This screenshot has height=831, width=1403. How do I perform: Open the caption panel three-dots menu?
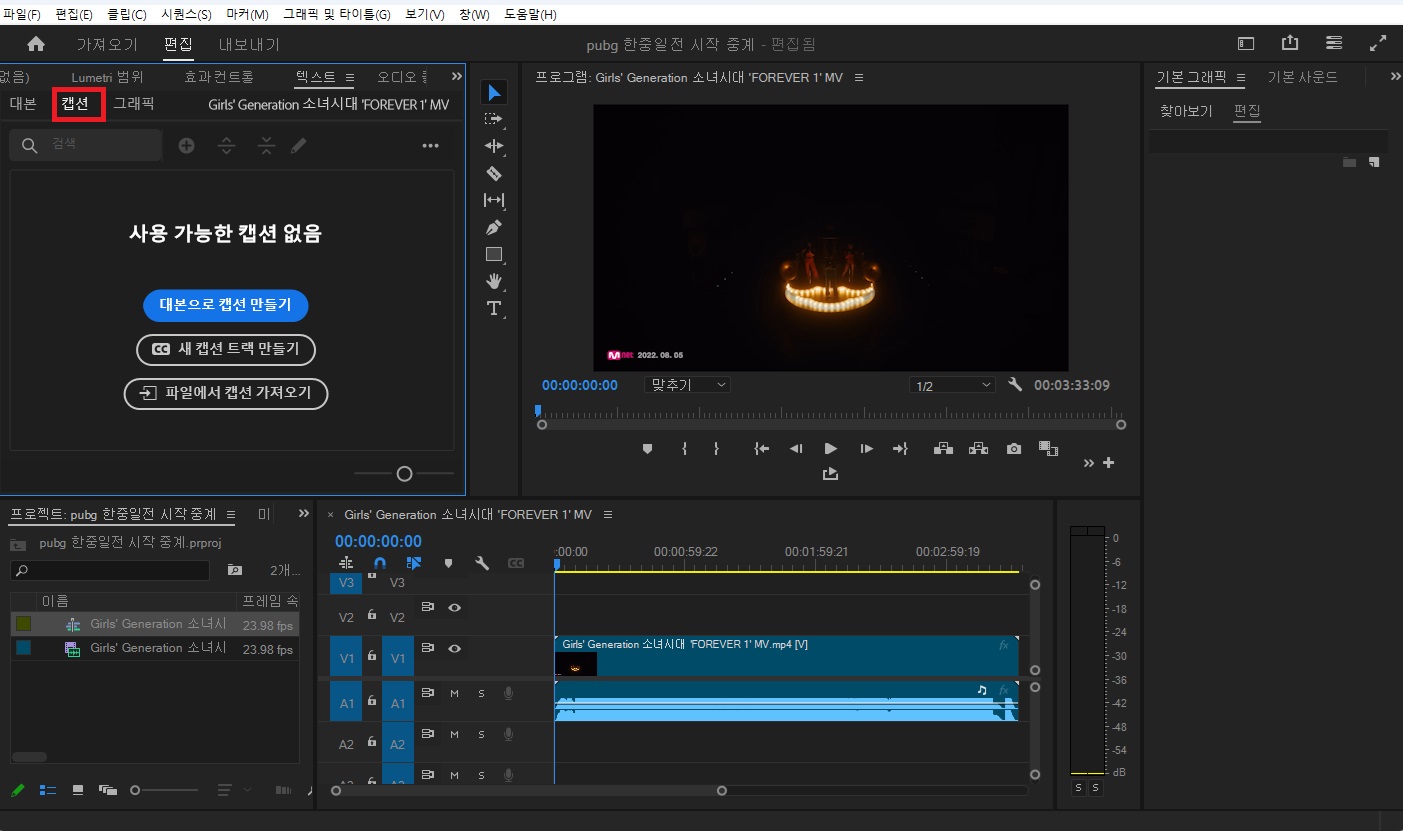click(x=431, y=146)
